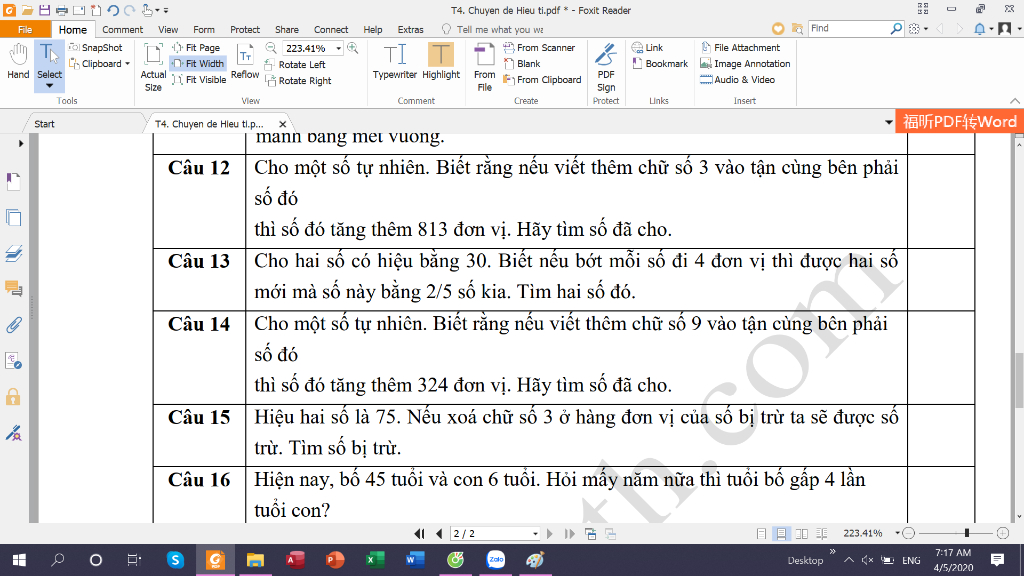The width and height of the screenshot is (1024, 576).
Task: Switch to facing pages view
Action: pyautogui.click(x=801, y=534)
